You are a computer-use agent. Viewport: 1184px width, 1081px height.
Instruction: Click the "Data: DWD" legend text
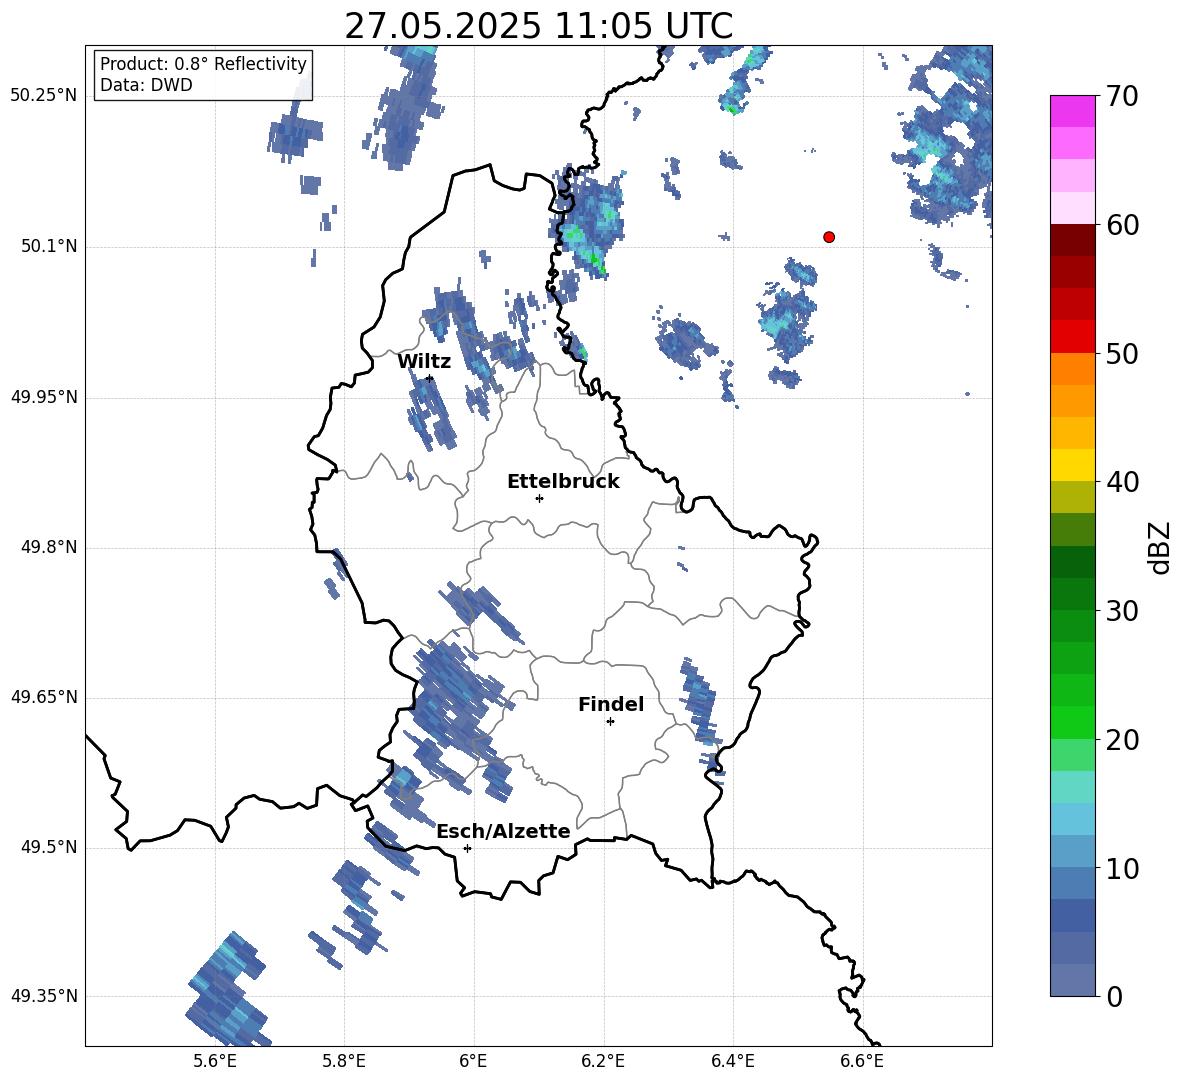point(146,85)
